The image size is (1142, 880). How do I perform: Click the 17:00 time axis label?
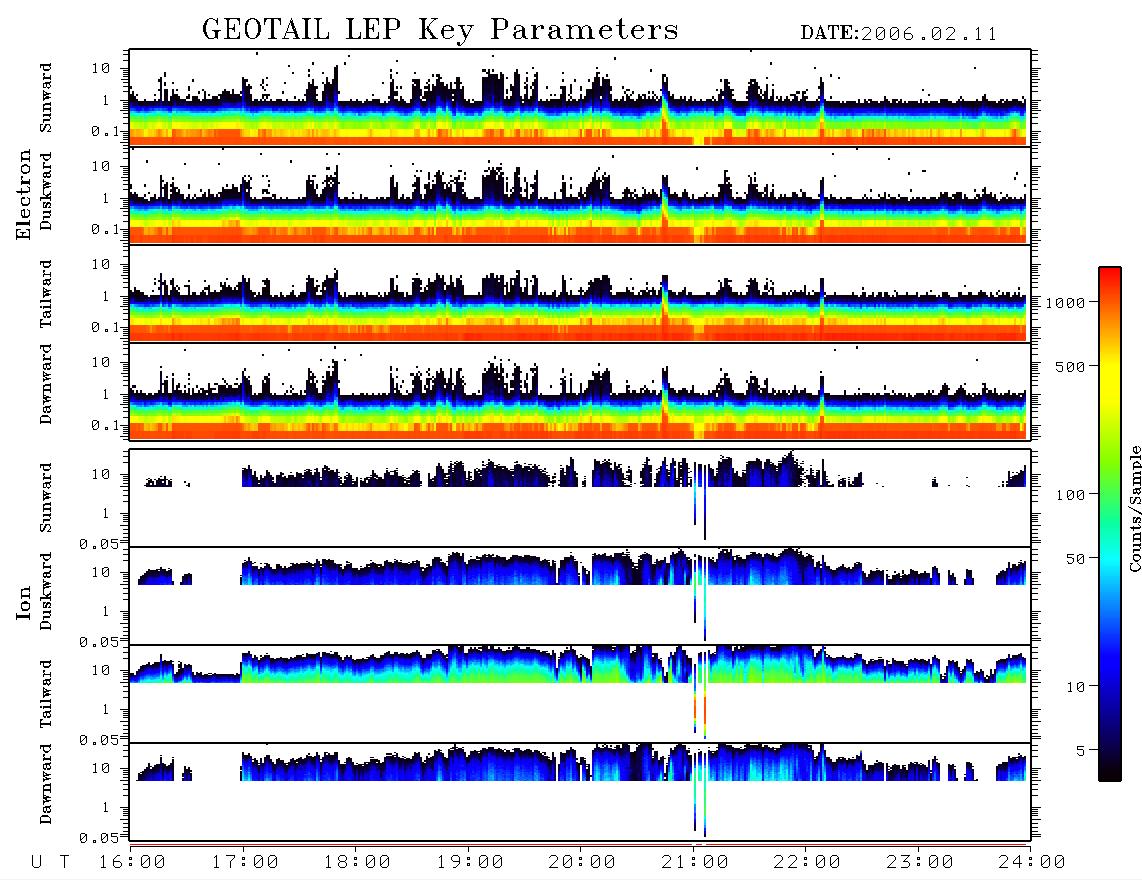click(245, 862)
